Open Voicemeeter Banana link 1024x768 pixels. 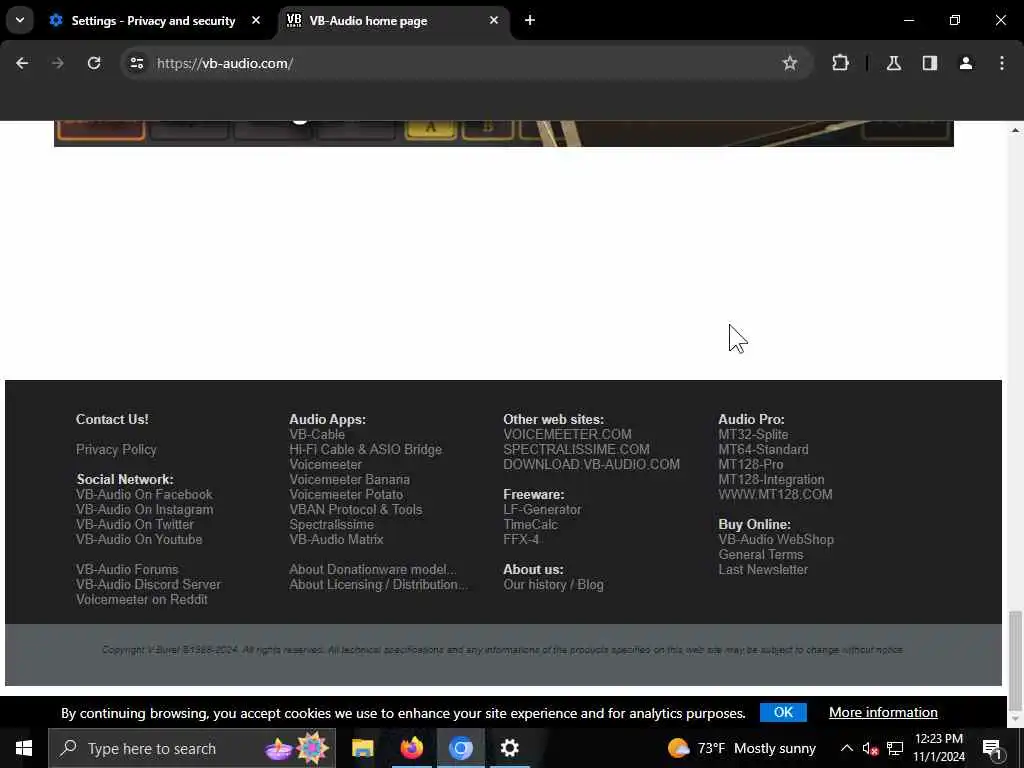click(349, 479)
